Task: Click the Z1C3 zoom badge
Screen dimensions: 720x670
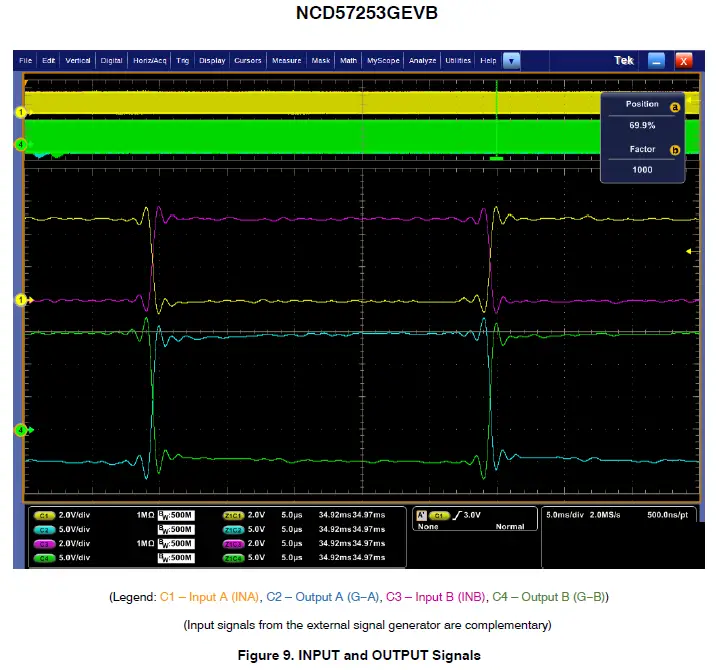Action: [x=233, y=544]
